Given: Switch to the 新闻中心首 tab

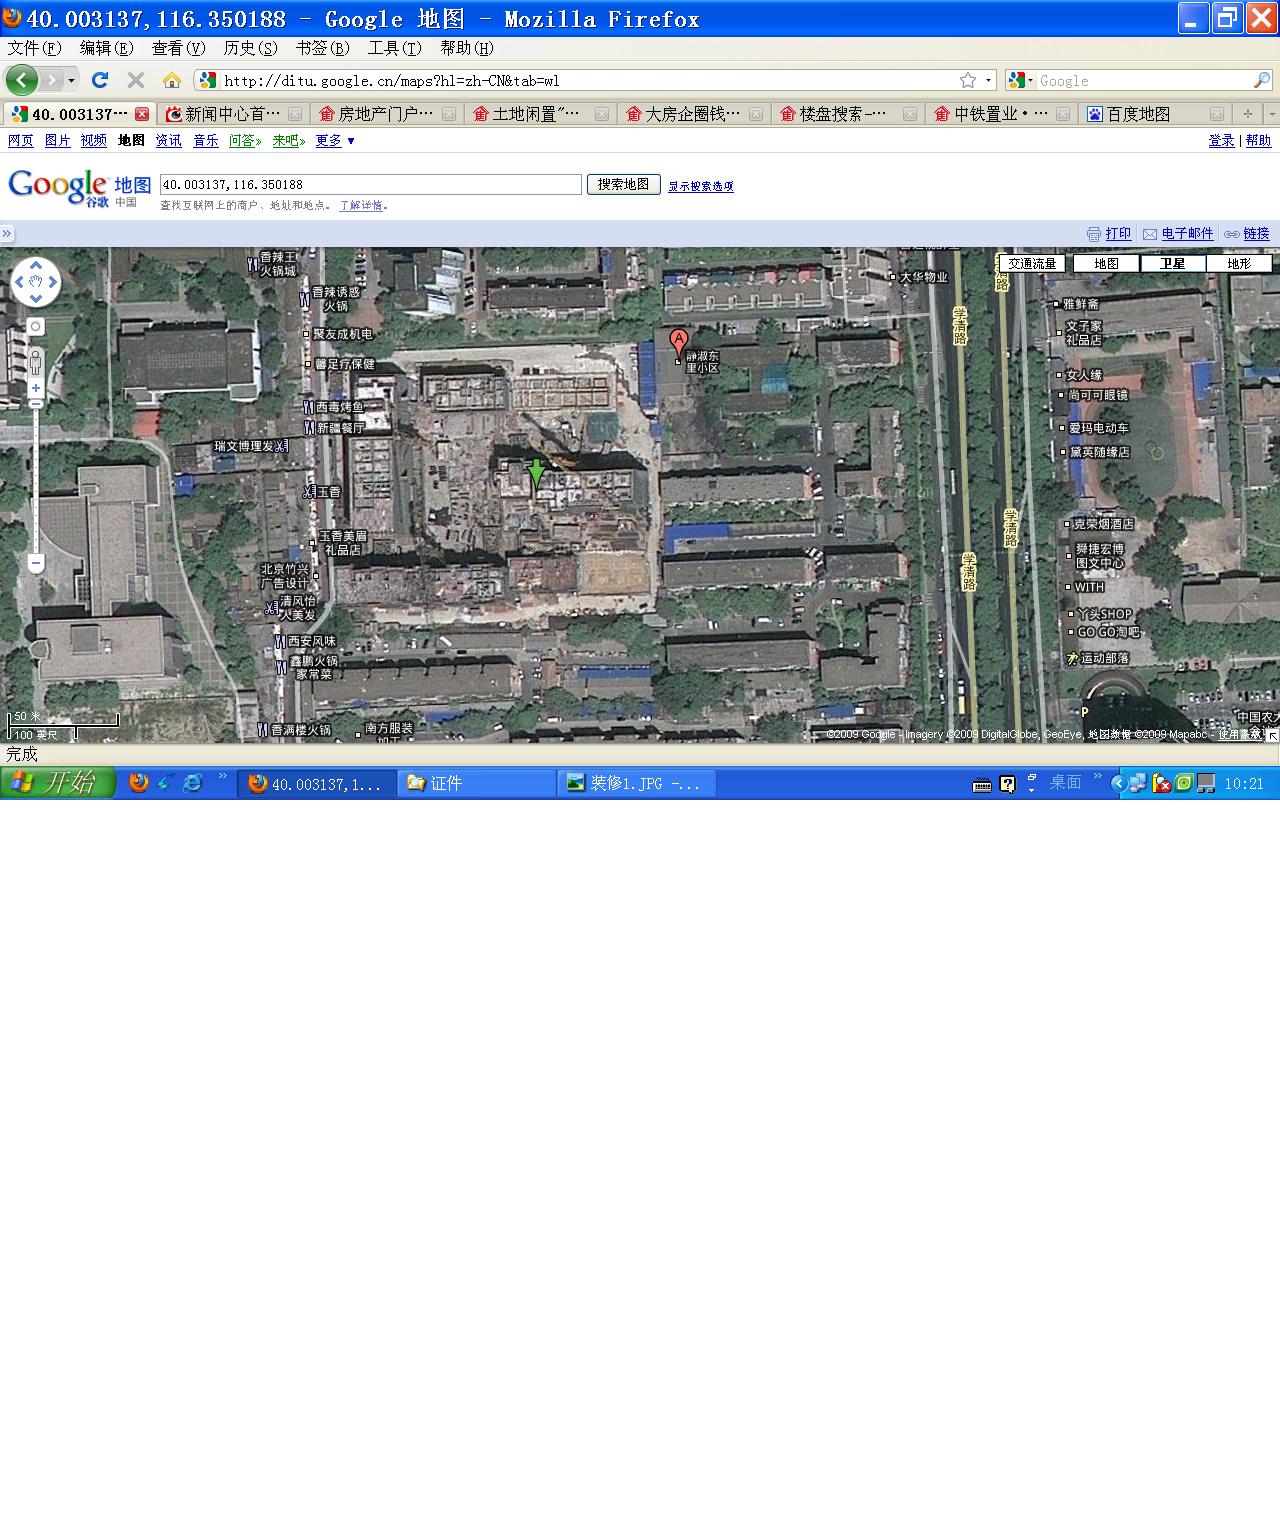Looking at the screenshot, I should pyautogui.click(x=233, y=114).
